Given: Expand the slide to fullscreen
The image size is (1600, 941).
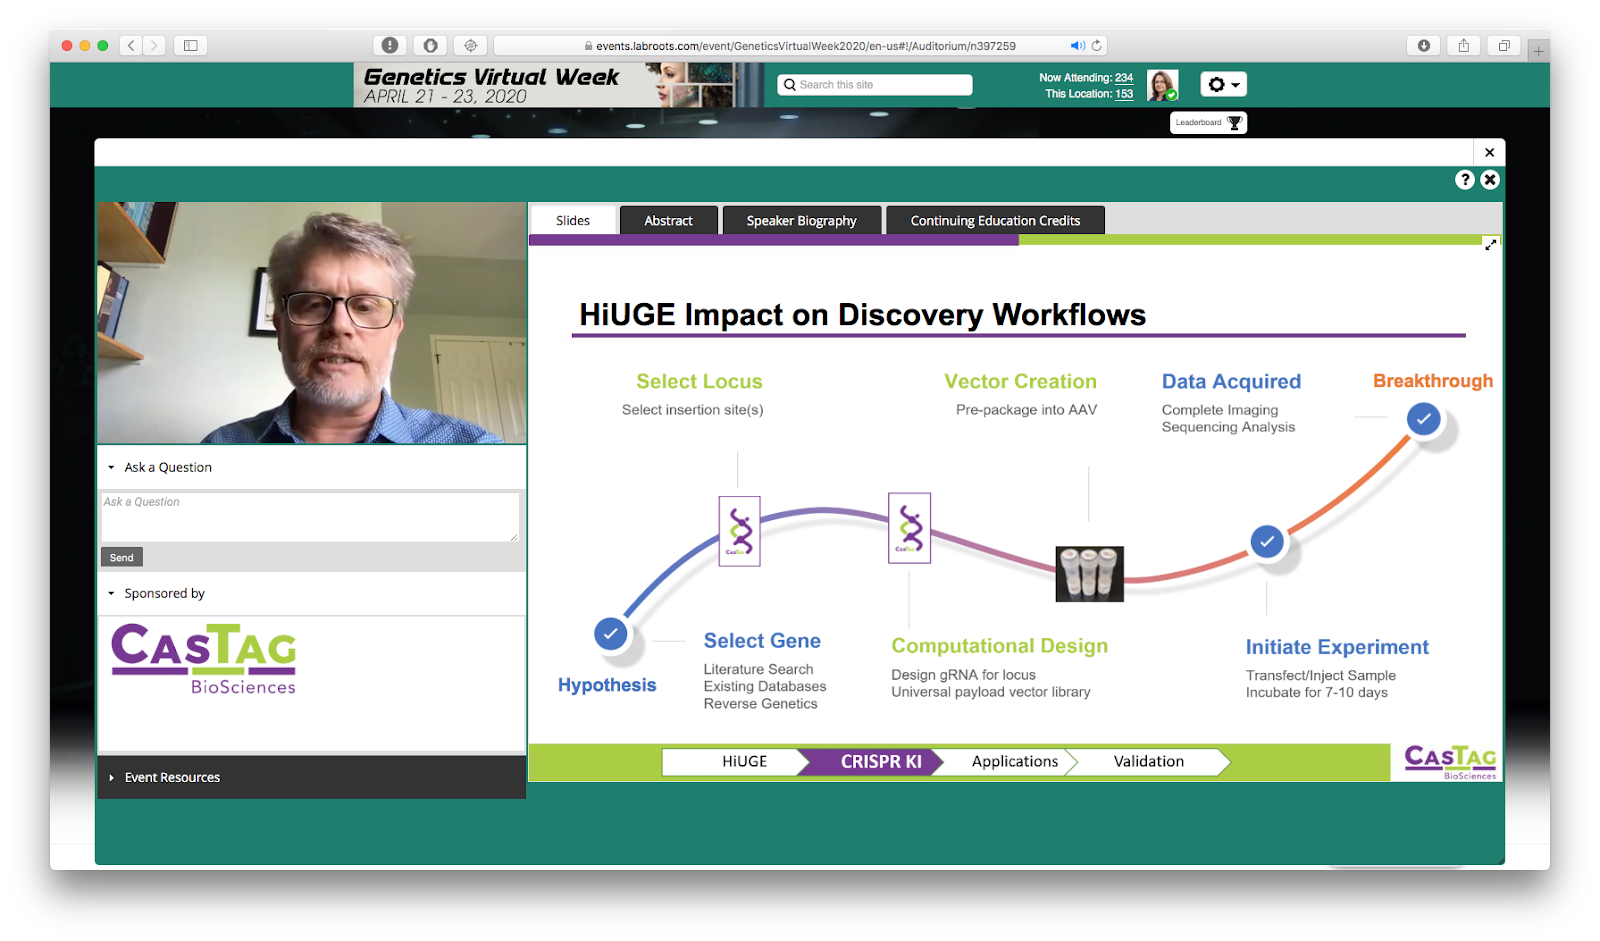Looking at the screenshot, I should (x=1490, y=245).
